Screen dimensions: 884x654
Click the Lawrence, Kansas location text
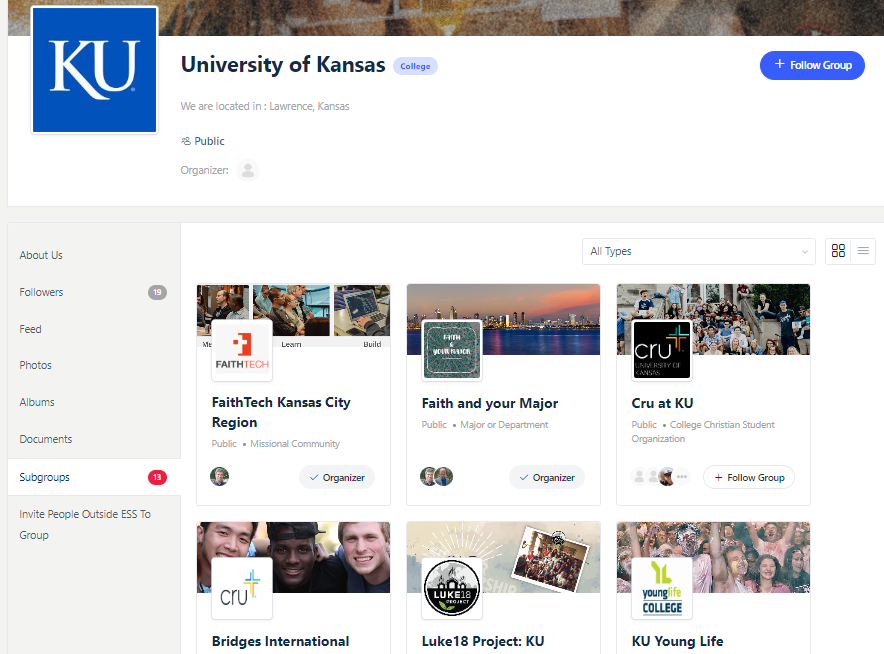point(309,106)
